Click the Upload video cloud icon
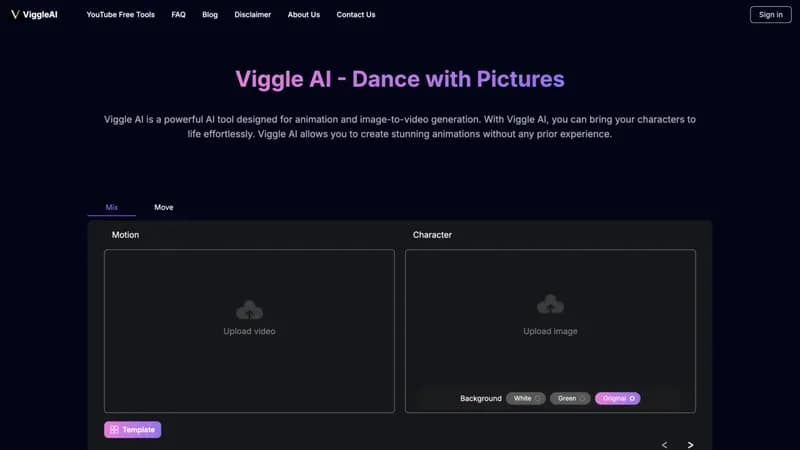The image size is (800, 450). (x=249, y=309)
